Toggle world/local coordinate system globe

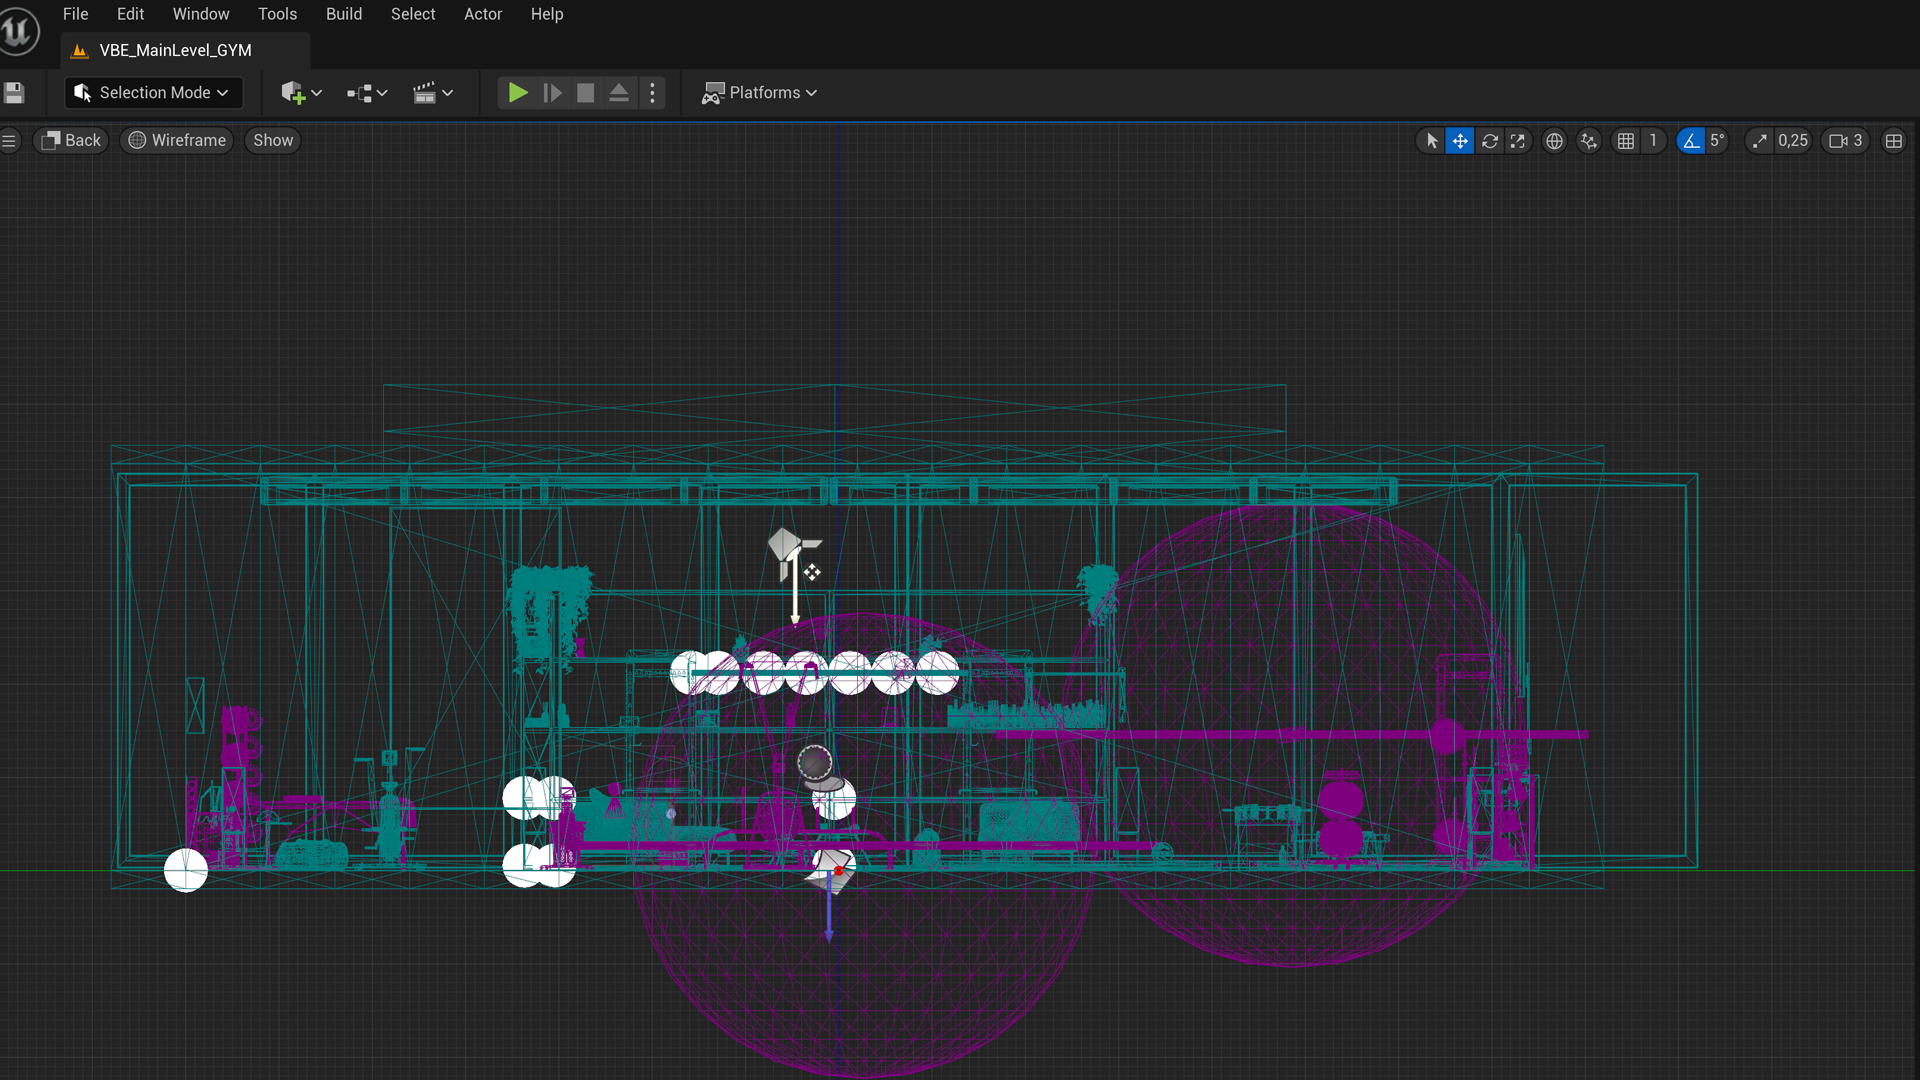1554,141
